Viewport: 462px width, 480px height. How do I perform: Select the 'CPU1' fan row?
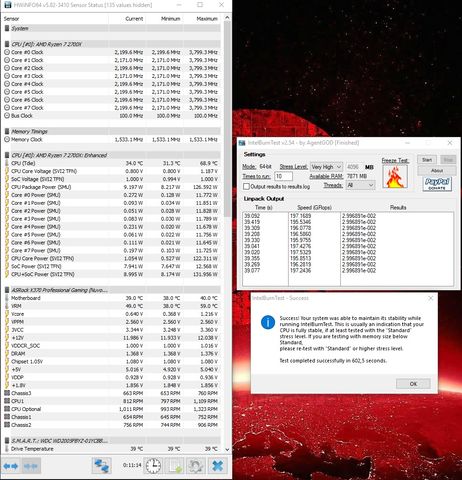(x=112, y=401)
